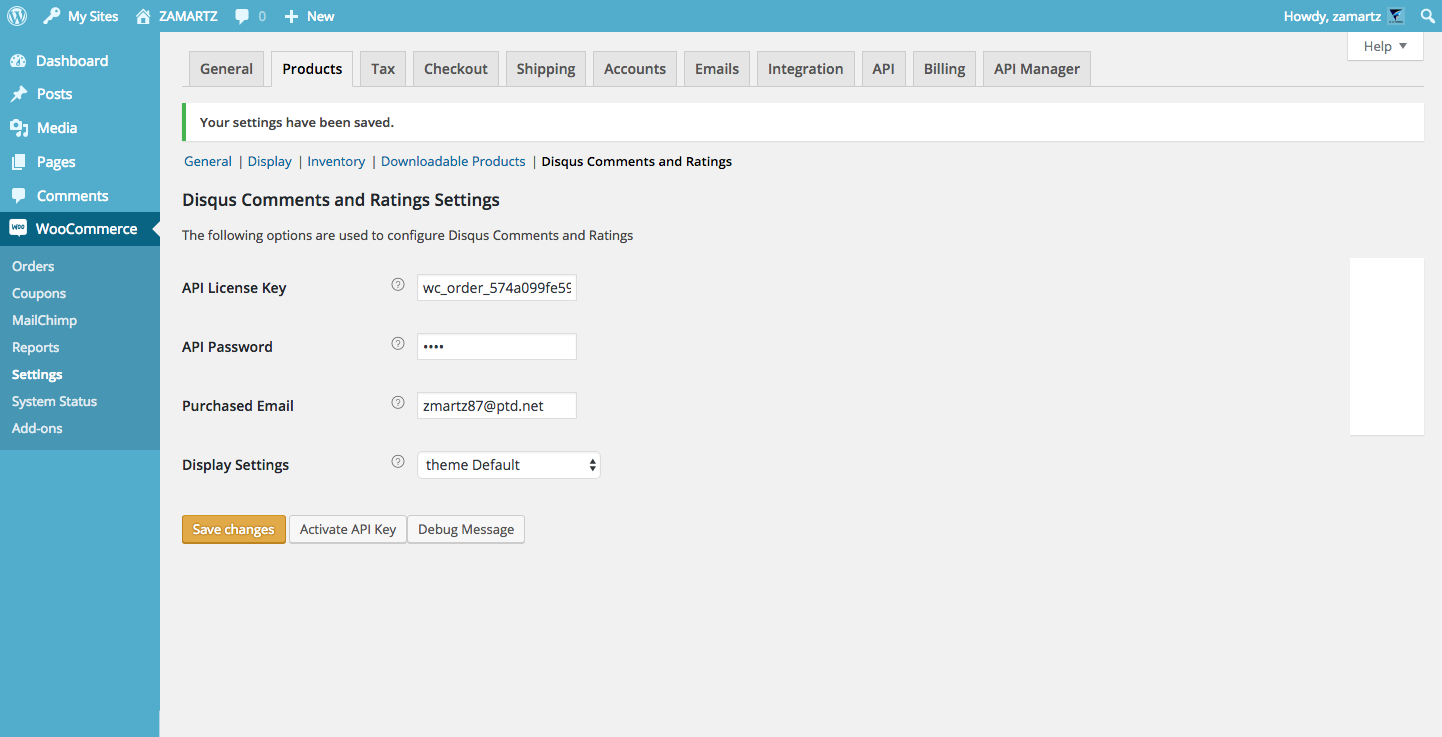Switch to the Shipping tab
Viewport: 1442px width, 737px height.
pyautogui.click(x=545, y=69)
